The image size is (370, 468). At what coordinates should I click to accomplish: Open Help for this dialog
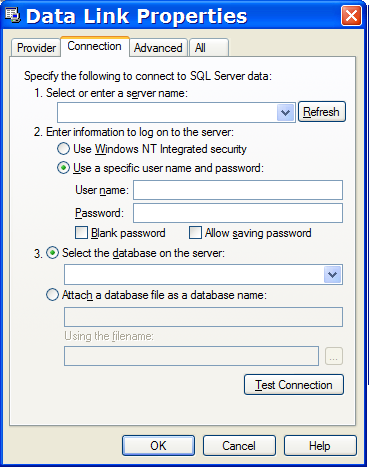pyautogui.click(x=320, y=445)
